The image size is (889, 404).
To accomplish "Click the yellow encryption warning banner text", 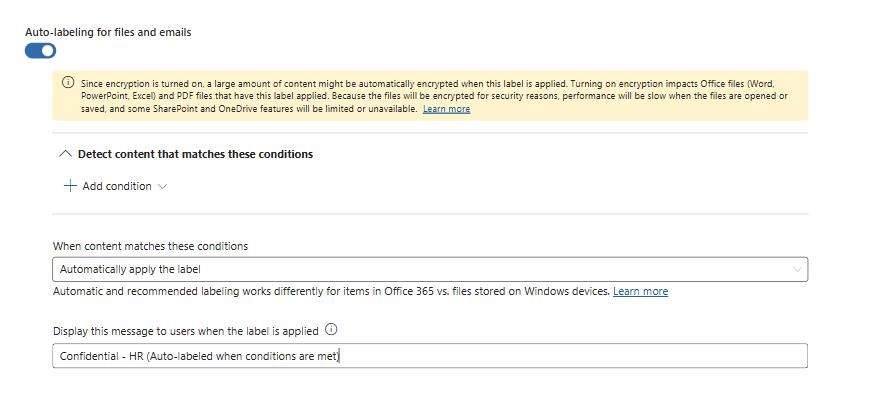I will click(434, 96).
